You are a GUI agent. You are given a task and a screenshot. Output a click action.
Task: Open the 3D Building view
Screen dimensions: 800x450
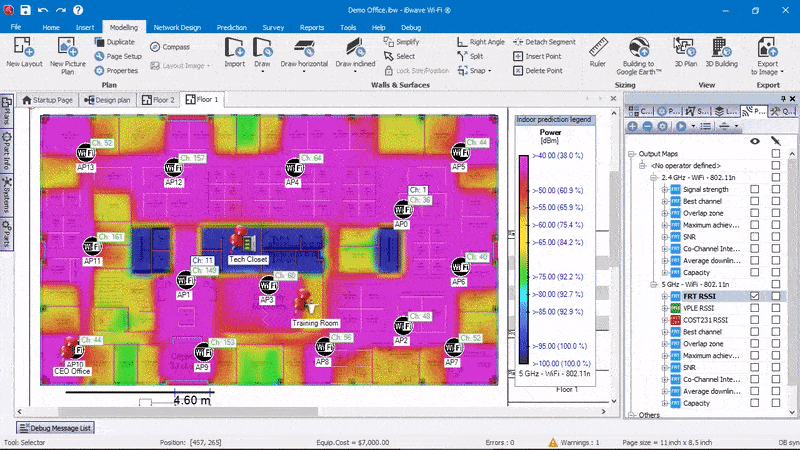click(721, 52)
